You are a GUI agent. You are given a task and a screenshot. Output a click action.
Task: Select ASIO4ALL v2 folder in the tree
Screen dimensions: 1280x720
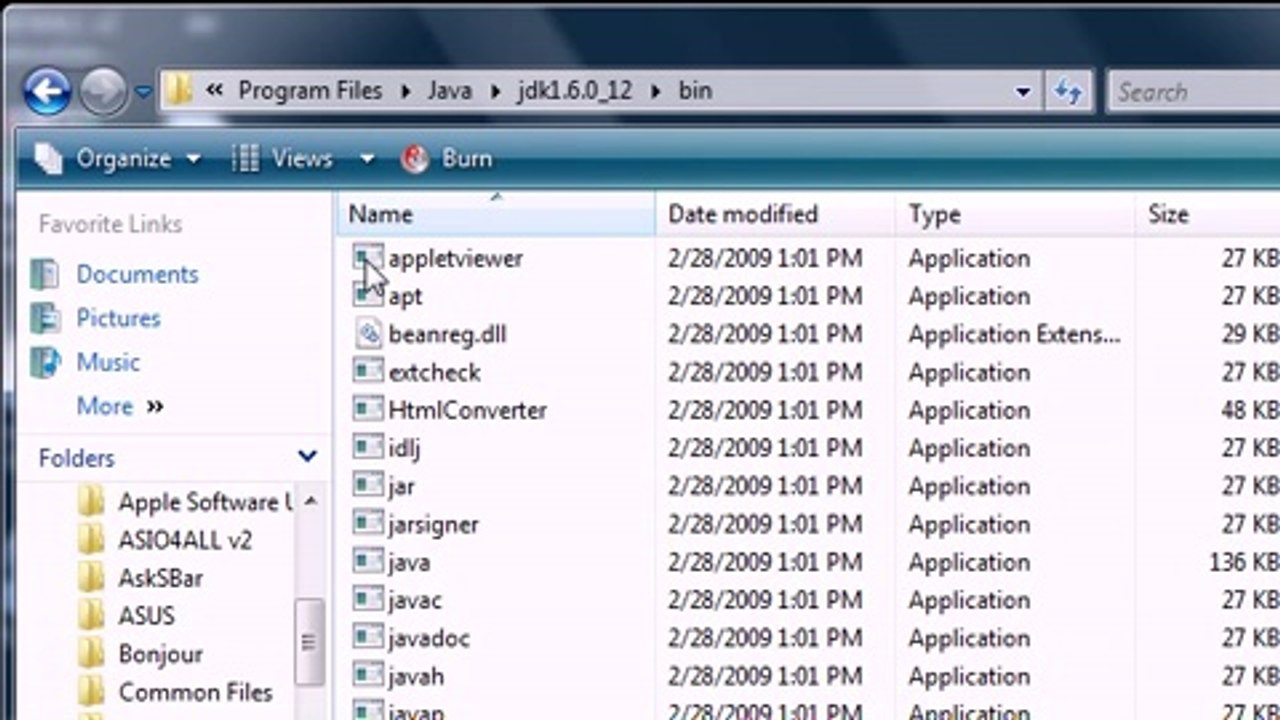185,540
